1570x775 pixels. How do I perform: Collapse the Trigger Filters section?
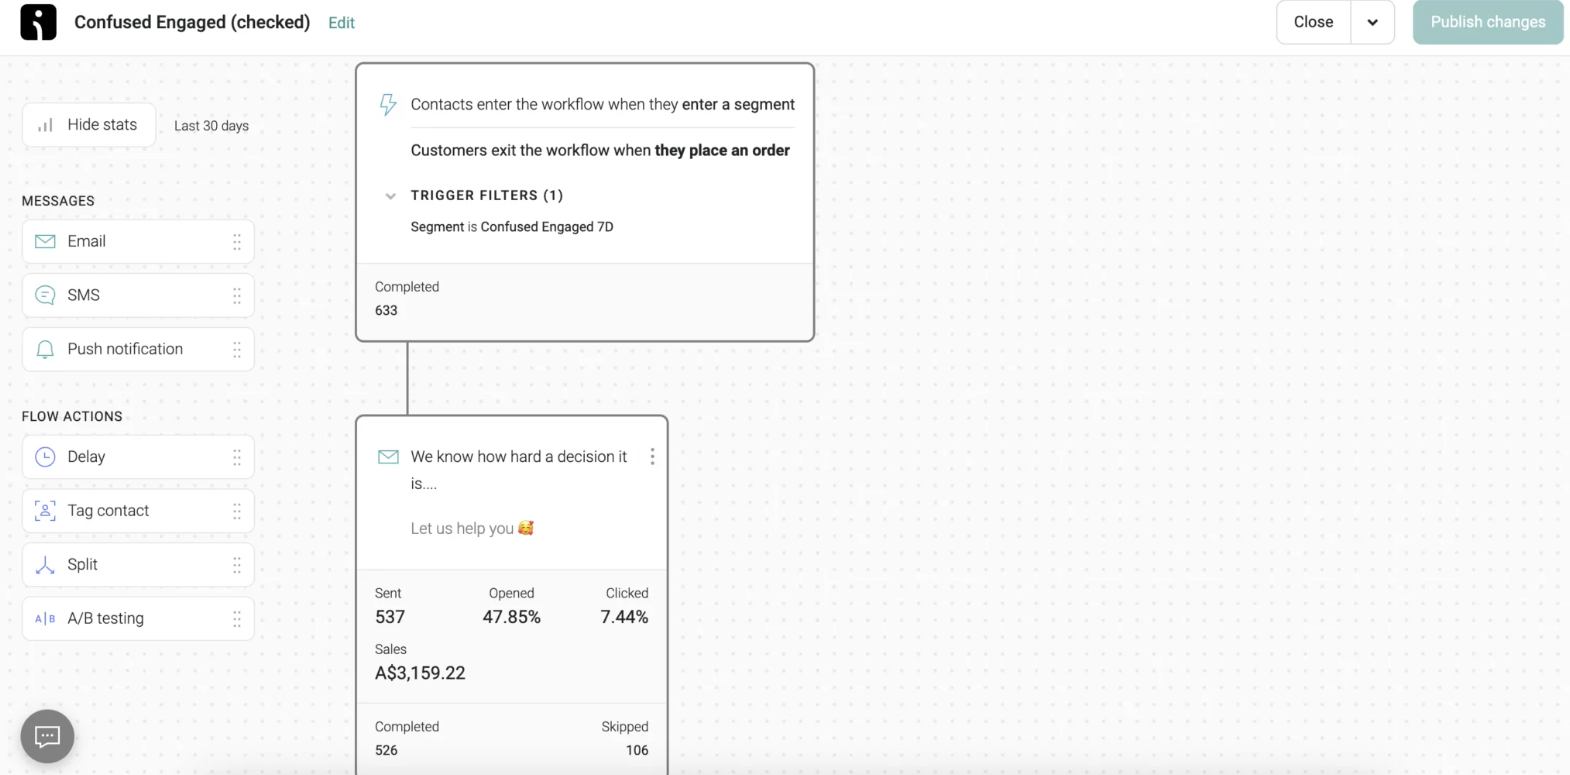click(390, 196)
